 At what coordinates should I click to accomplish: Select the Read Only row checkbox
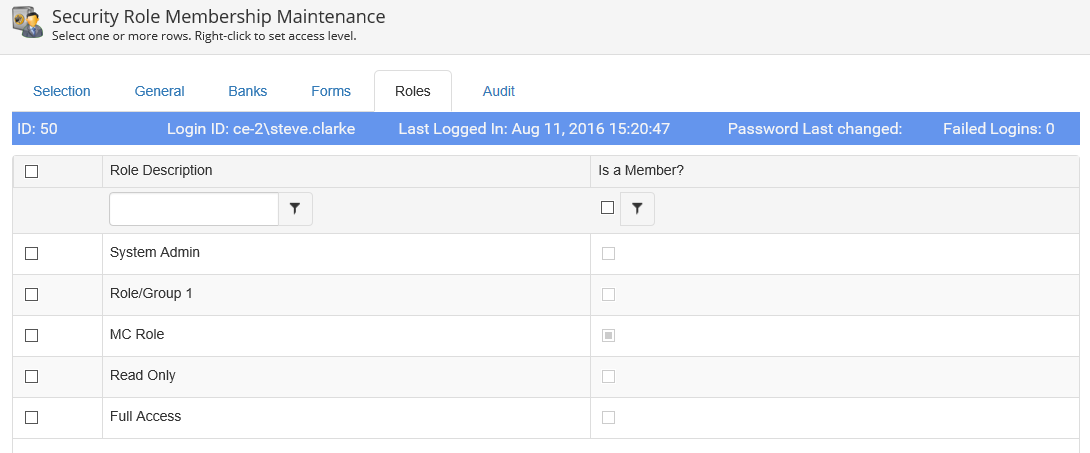(31, 377)
